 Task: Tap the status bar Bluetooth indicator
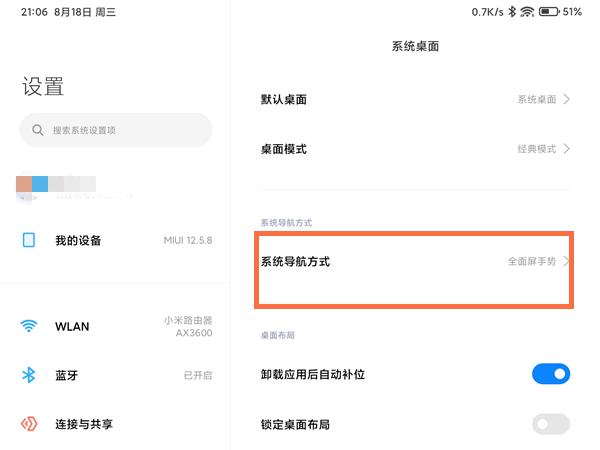point(512,12)
